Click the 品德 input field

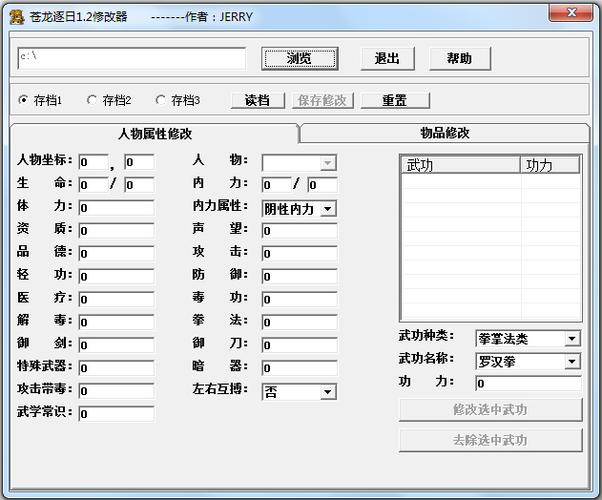click(x=116, y=253)
